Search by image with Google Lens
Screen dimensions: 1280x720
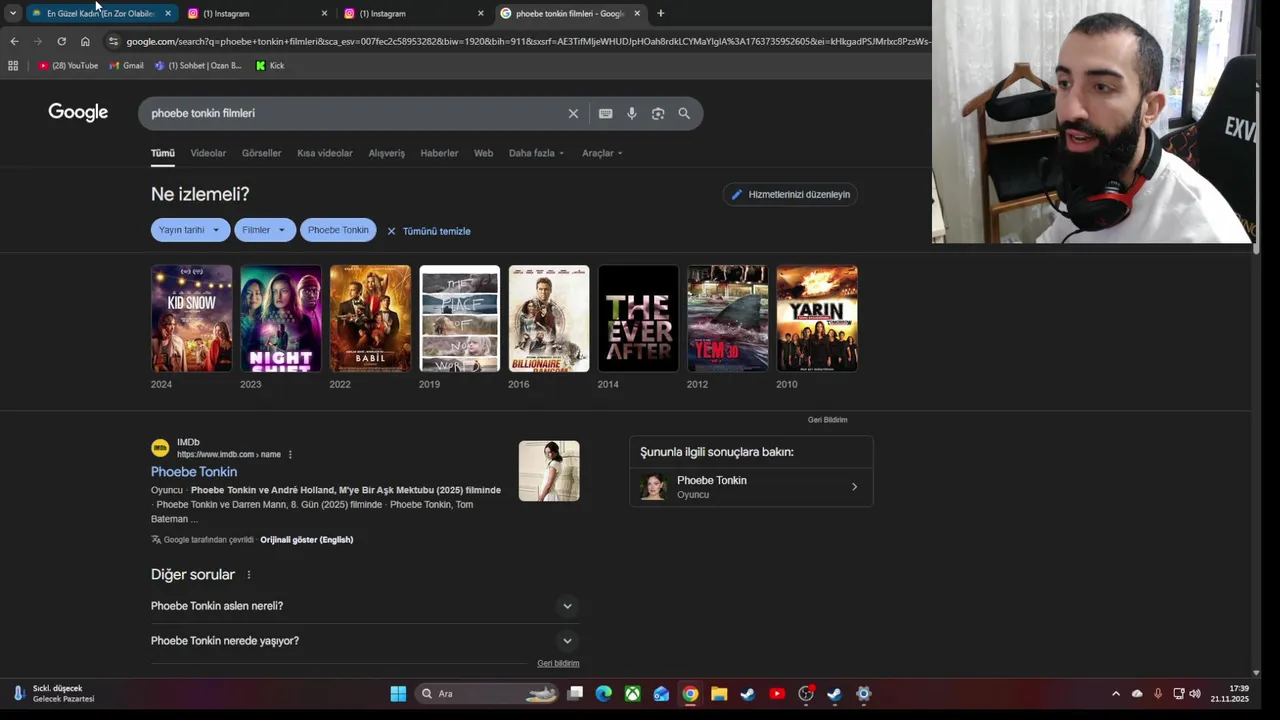[657, 113]
